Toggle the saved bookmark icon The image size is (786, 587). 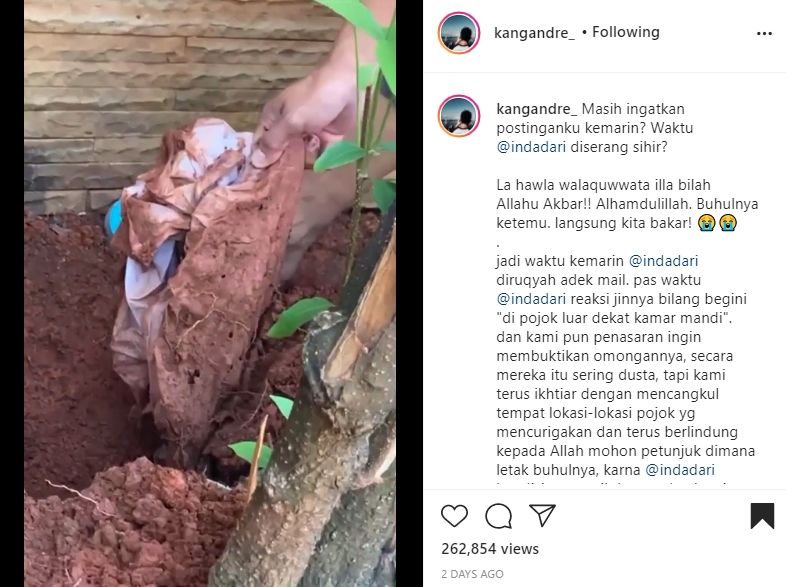[x=762, y=515]
